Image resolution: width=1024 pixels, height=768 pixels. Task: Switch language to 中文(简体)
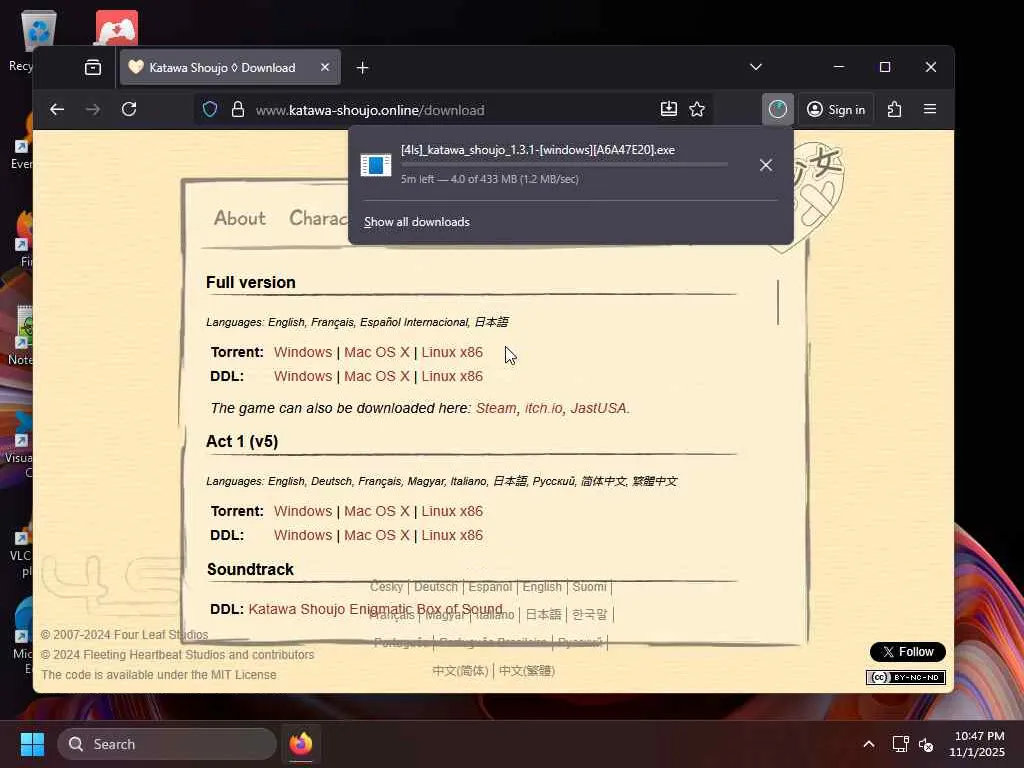[x=460, y=671]
